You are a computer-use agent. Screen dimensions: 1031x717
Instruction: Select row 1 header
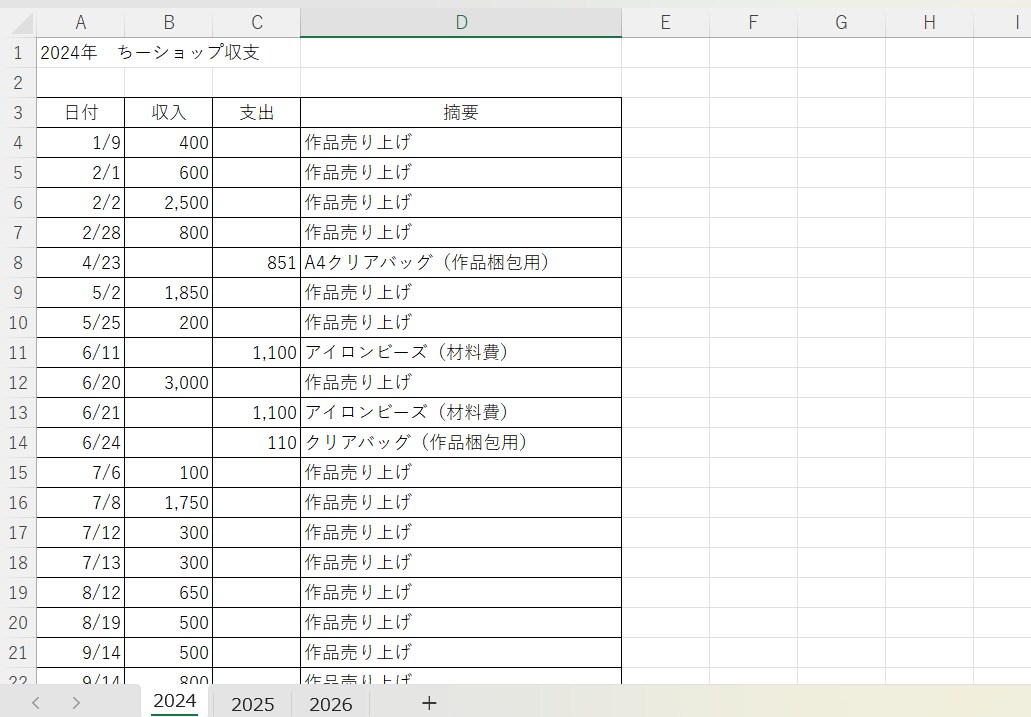[x=18, y=53]
